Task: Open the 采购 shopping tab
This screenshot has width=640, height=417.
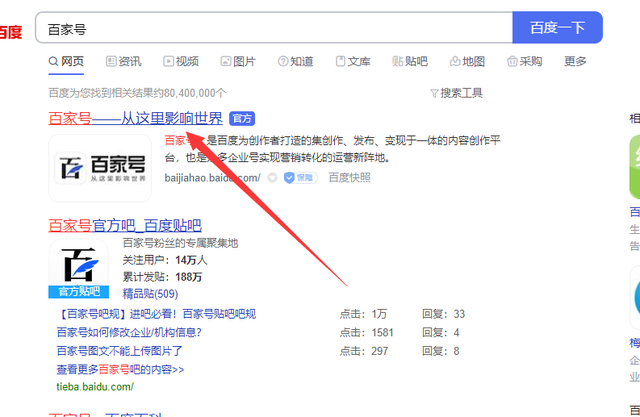Action: pos(523,62)
